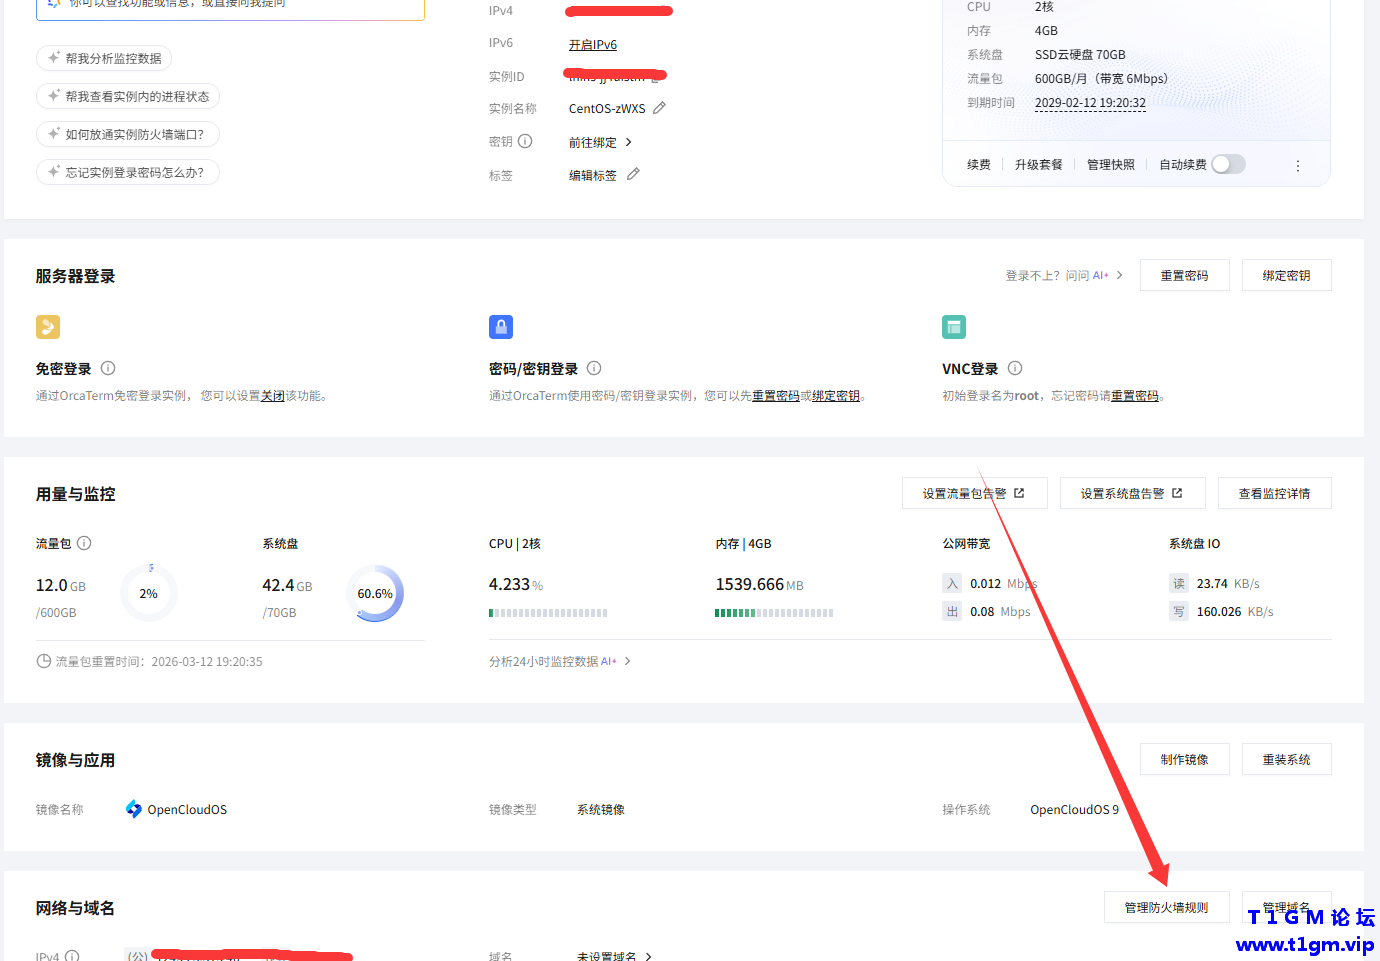Viewport: 1380px width, 961px height.
Task: Expand 分析24小时监控数据 AI chevron
Action: click(627, 661)
